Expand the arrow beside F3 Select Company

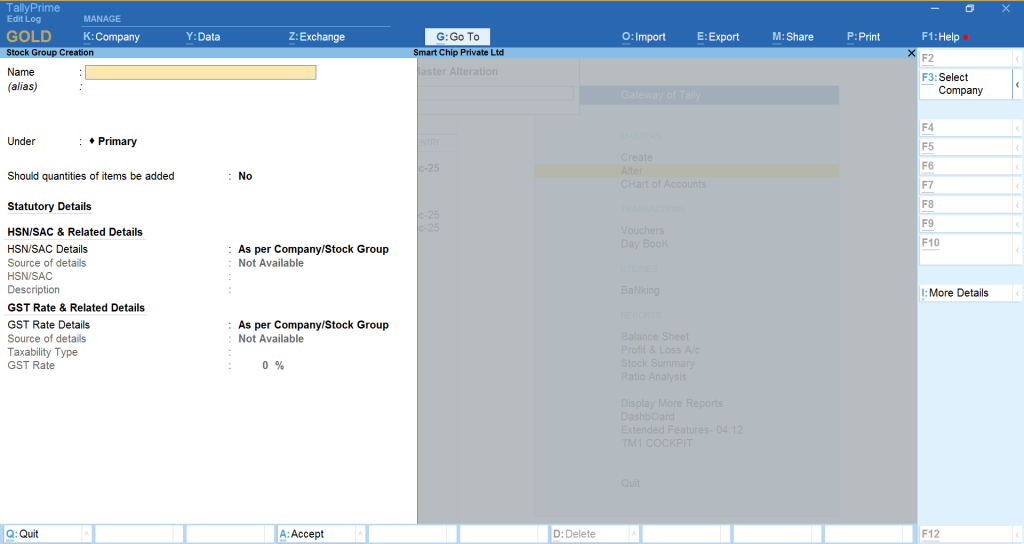(x=1018, y=84)
